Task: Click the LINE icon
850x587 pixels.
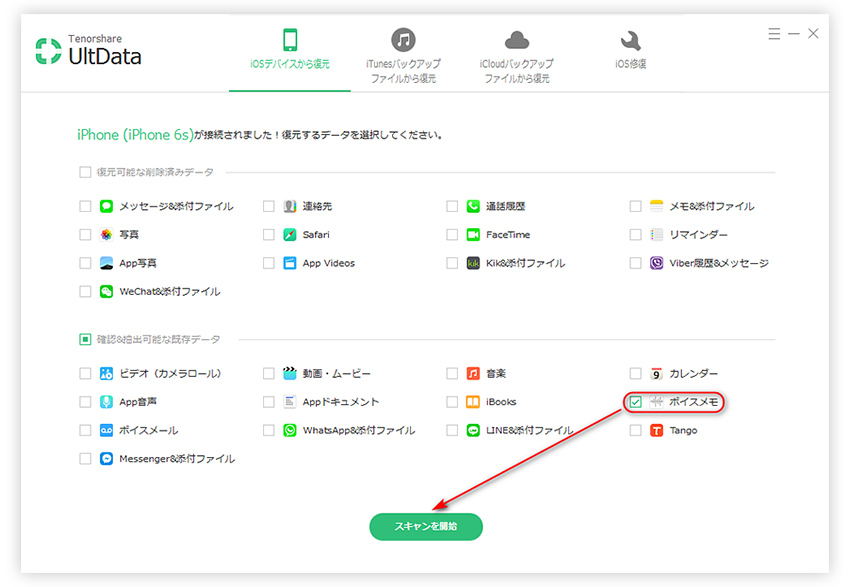Action: (x=473, y=430)
